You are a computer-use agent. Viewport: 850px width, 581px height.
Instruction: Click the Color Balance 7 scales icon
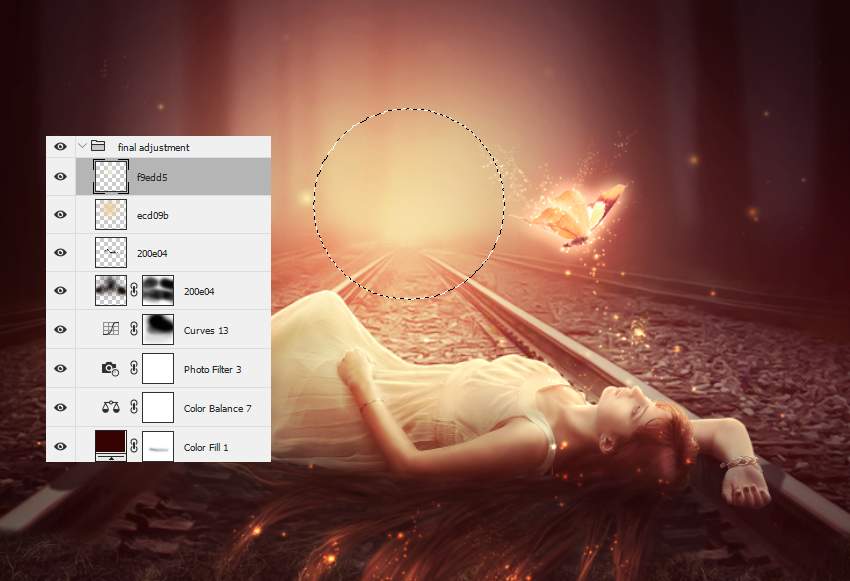coord(110,407)
